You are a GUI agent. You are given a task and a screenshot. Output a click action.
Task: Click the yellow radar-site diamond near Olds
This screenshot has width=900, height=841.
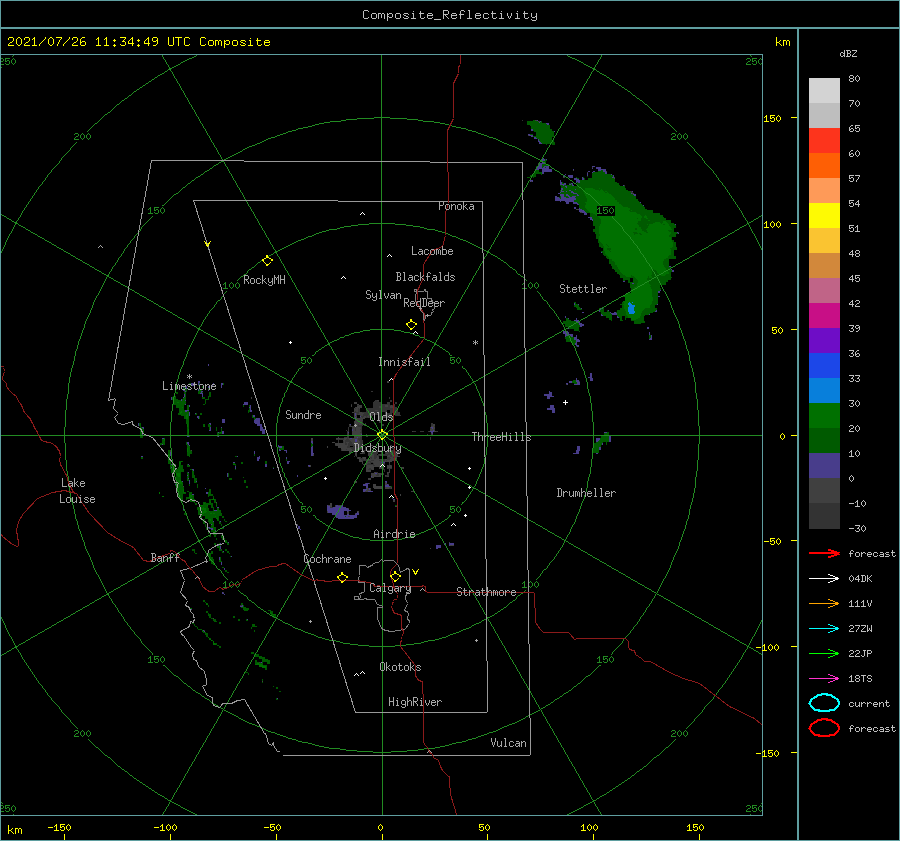[382, 435]
